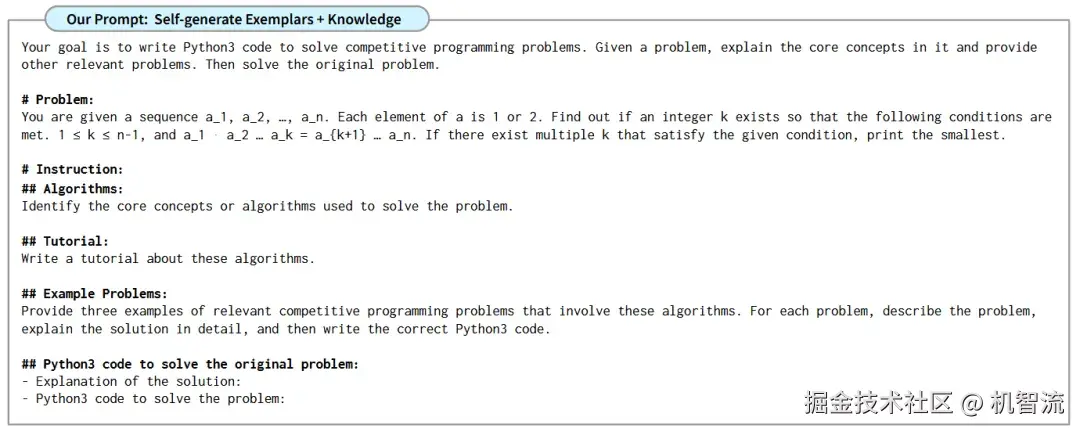Screen dimensions: 1080x432
Task: Click the "explain the solution in detail" line
Action: coord(285,329)
